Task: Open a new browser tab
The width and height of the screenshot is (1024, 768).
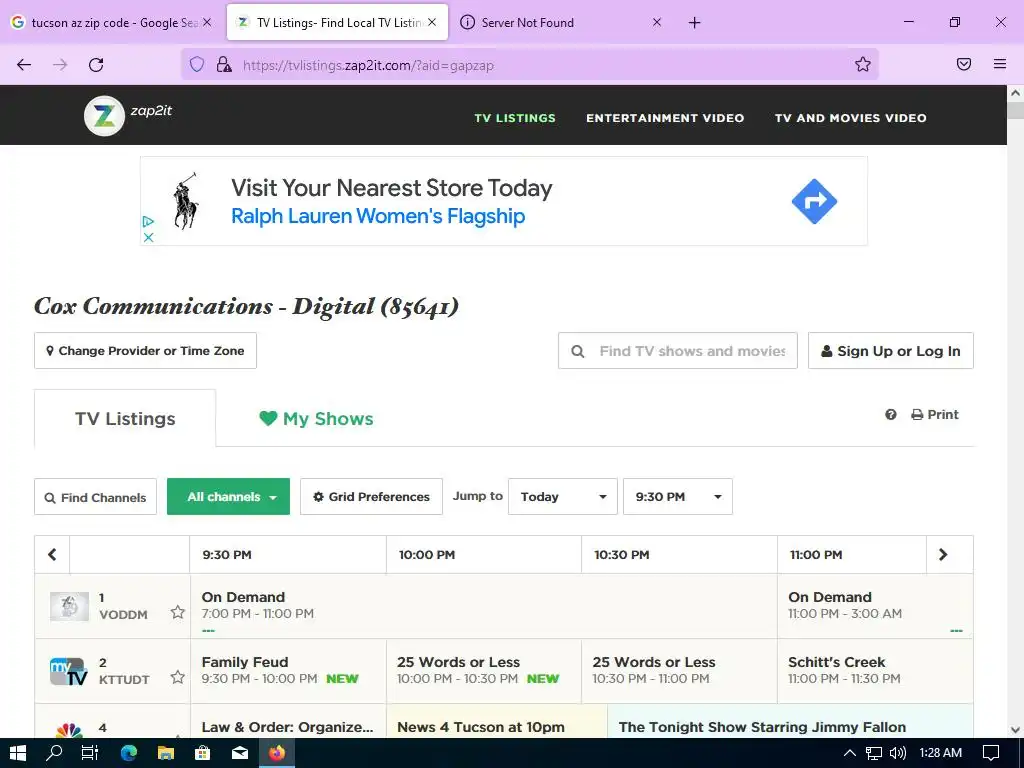Action: pyautogui.click(x=694, y=23)
